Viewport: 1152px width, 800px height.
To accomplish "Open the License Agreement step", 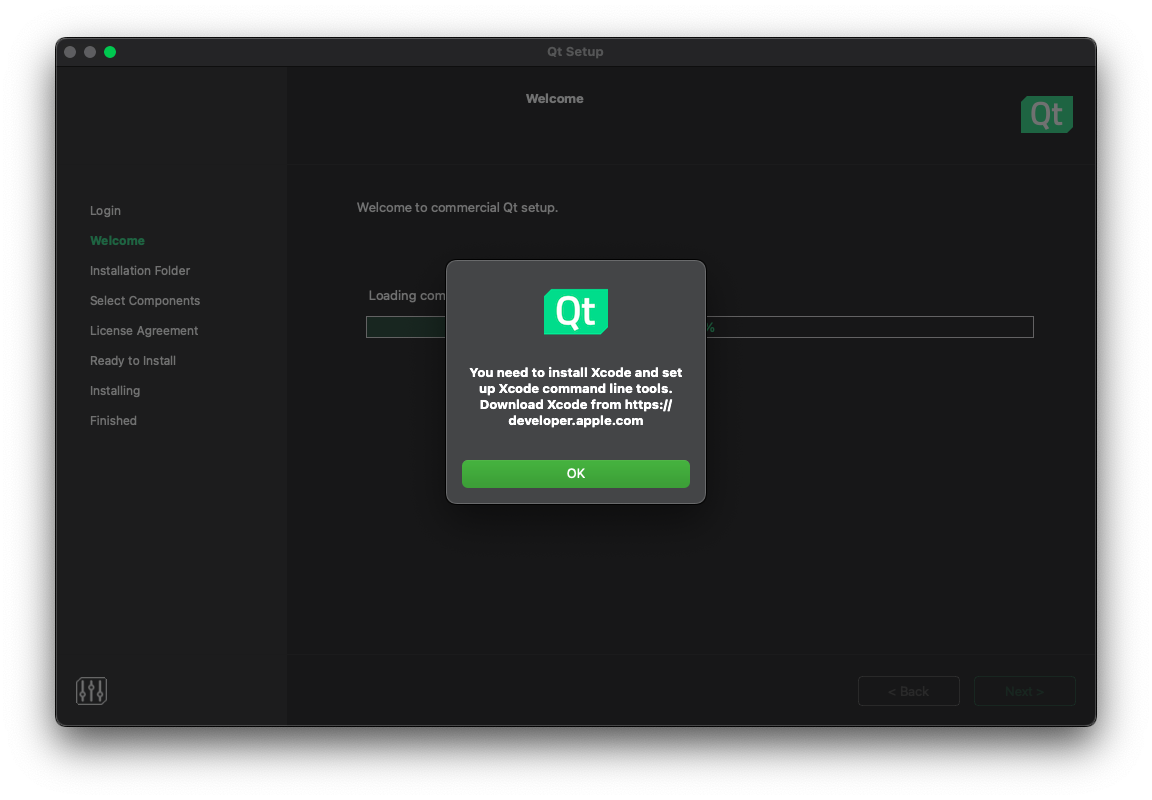I will [144, 331].
